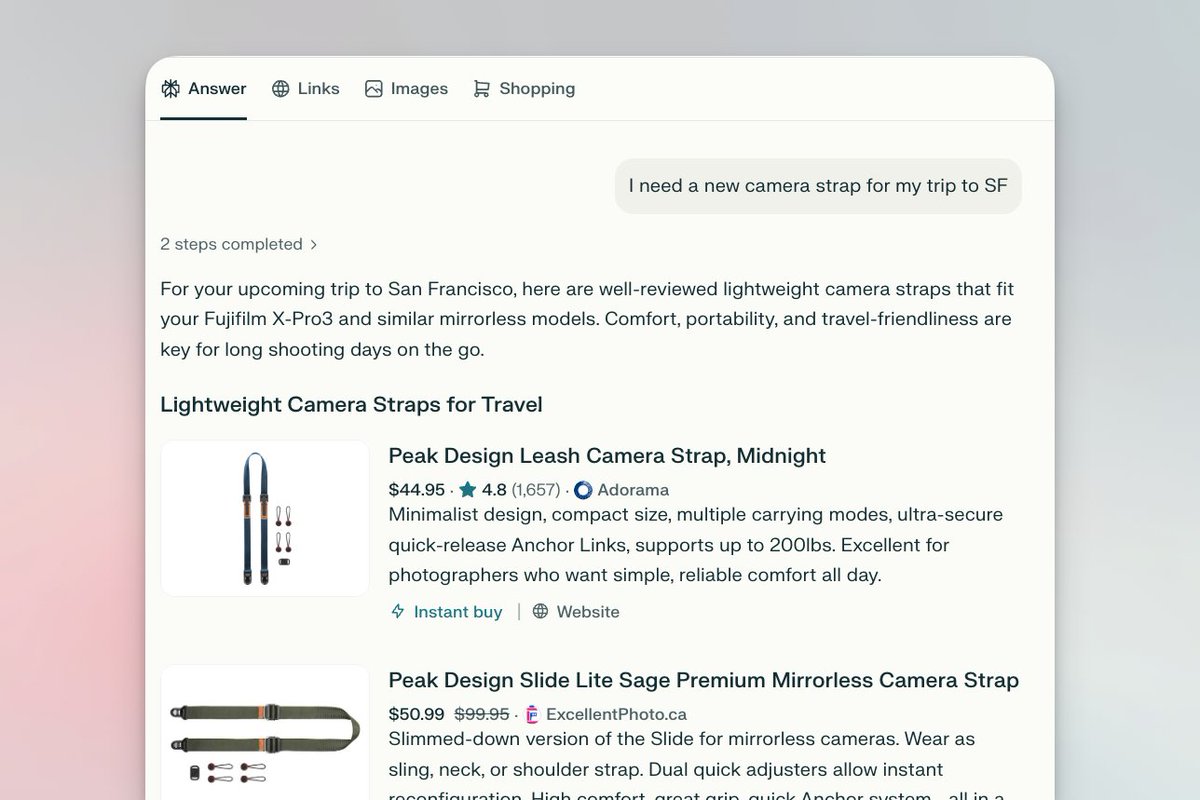Viewport: 1200px width, 800px height.
Task: Go to the Shopping tab
Action: [x=525, y=89]
